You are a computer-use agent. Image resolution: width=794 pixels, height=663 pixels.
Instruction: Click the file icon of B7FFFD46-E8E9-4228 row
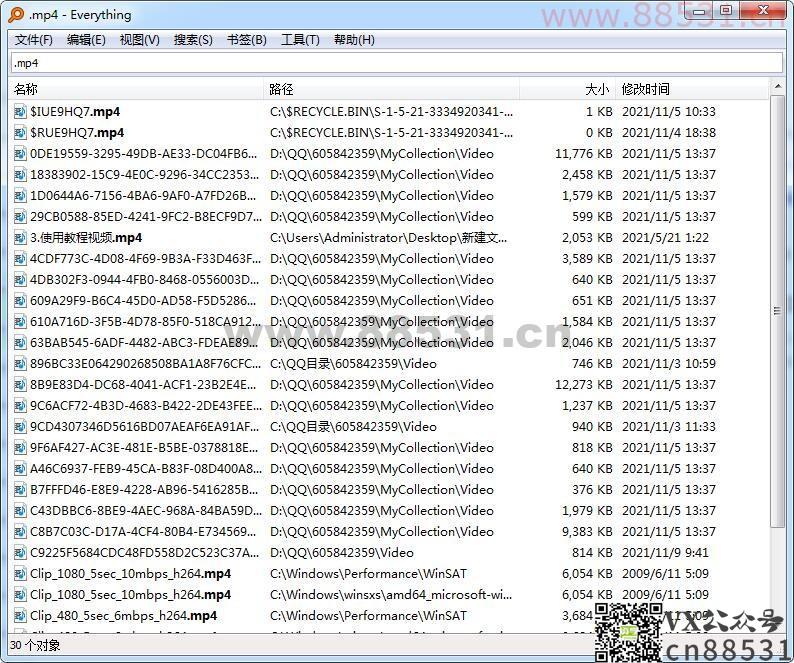[x=20, y=490]
